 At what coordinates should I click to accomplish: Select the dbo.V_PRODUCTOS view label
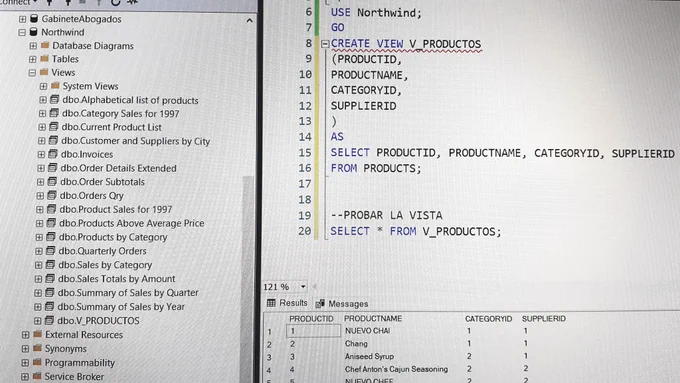98,321
